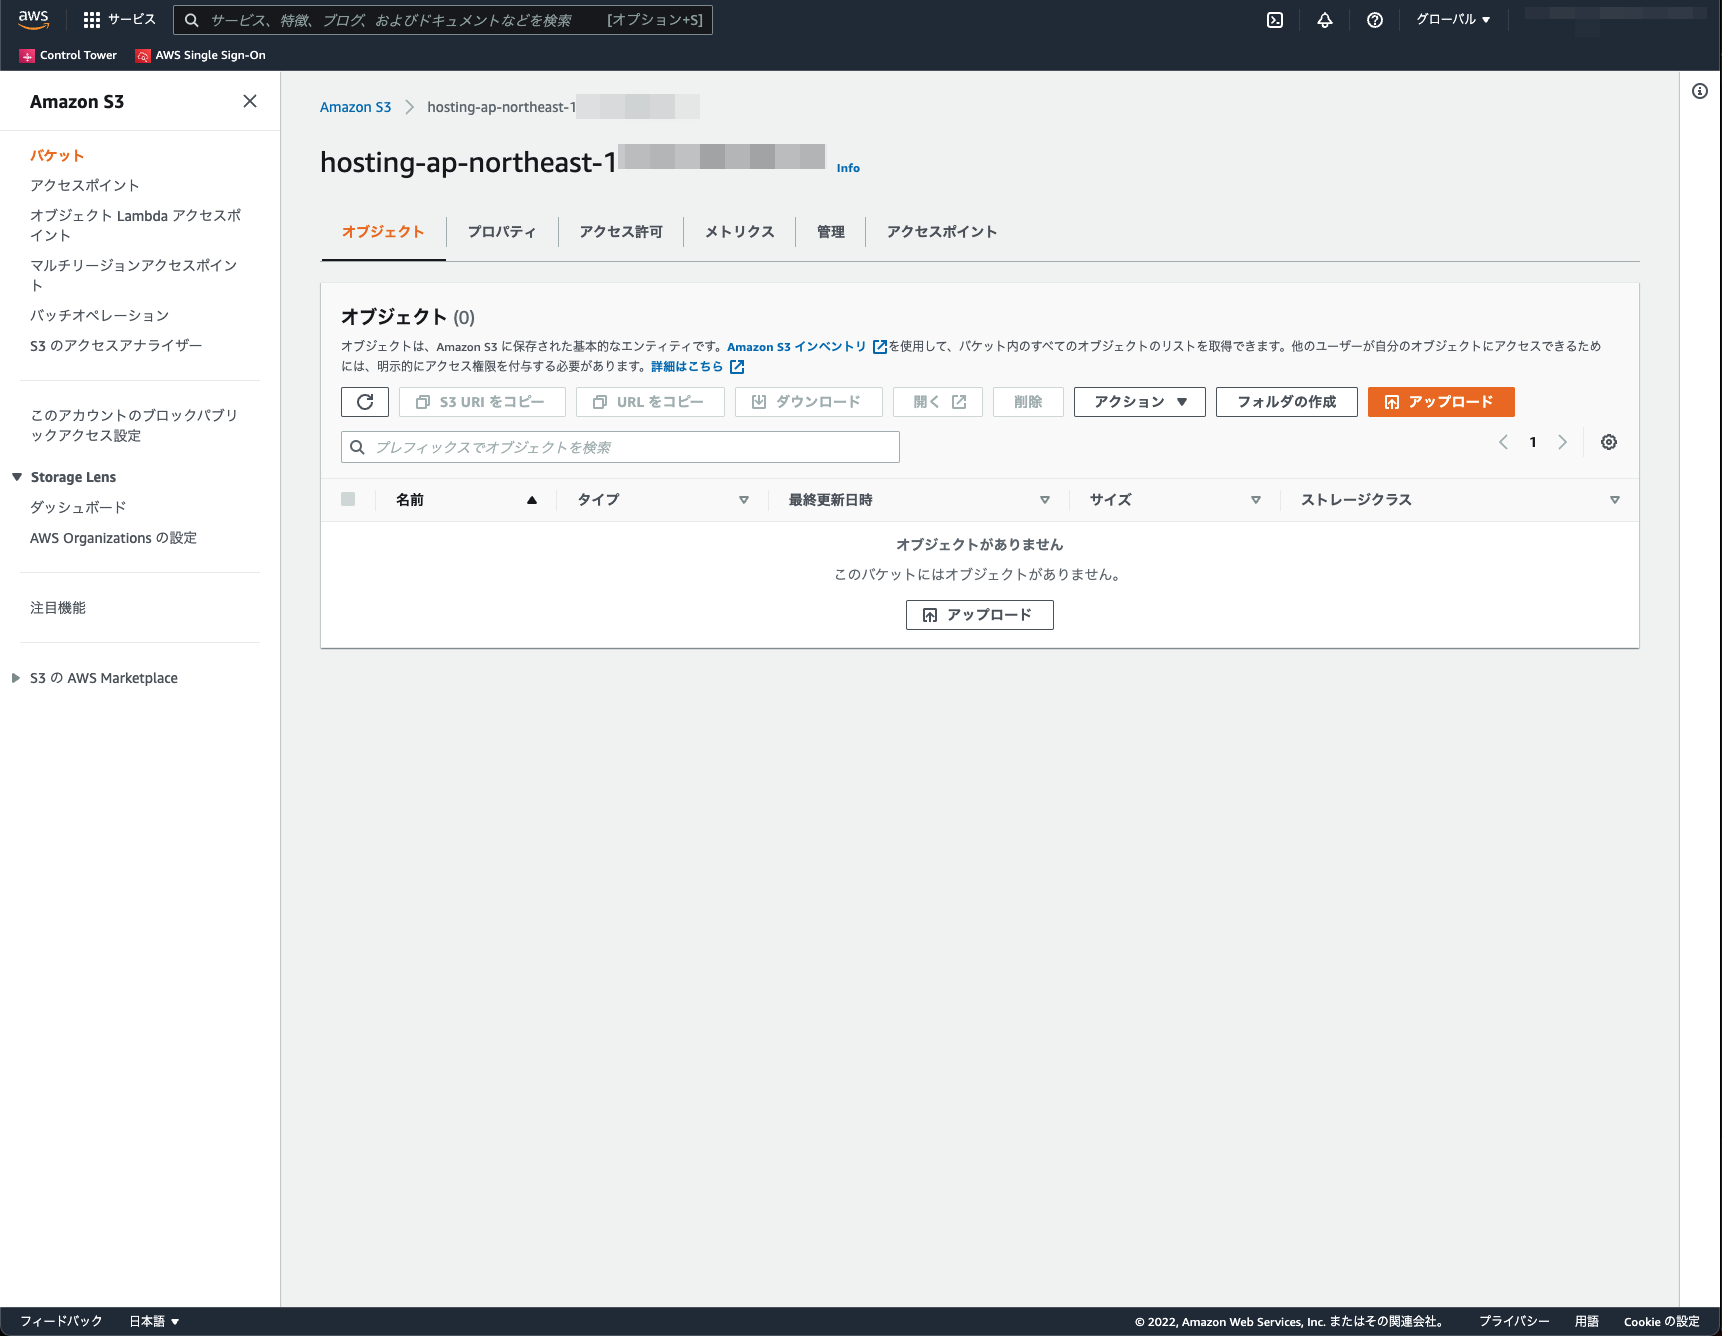Sort by タイプ column arrow
This screenshot has width=1722, height=1336.
(744, 500)
